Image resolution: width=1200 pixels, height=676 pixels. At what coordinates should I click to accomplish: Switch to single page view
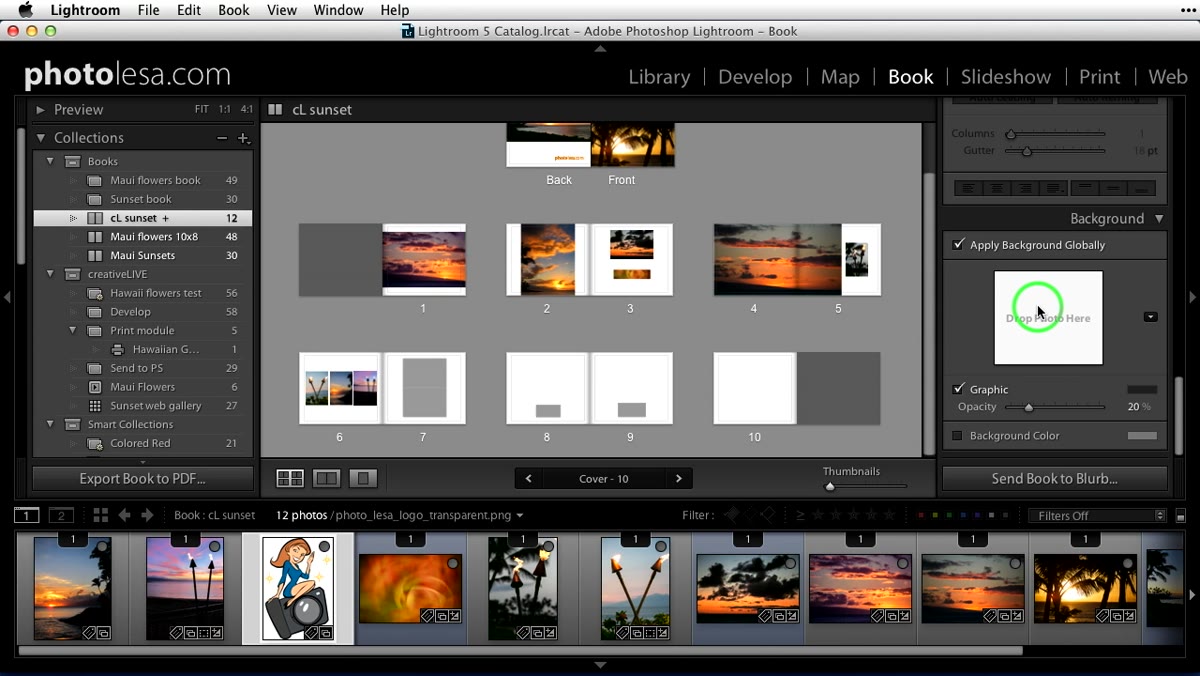(362, 479)
